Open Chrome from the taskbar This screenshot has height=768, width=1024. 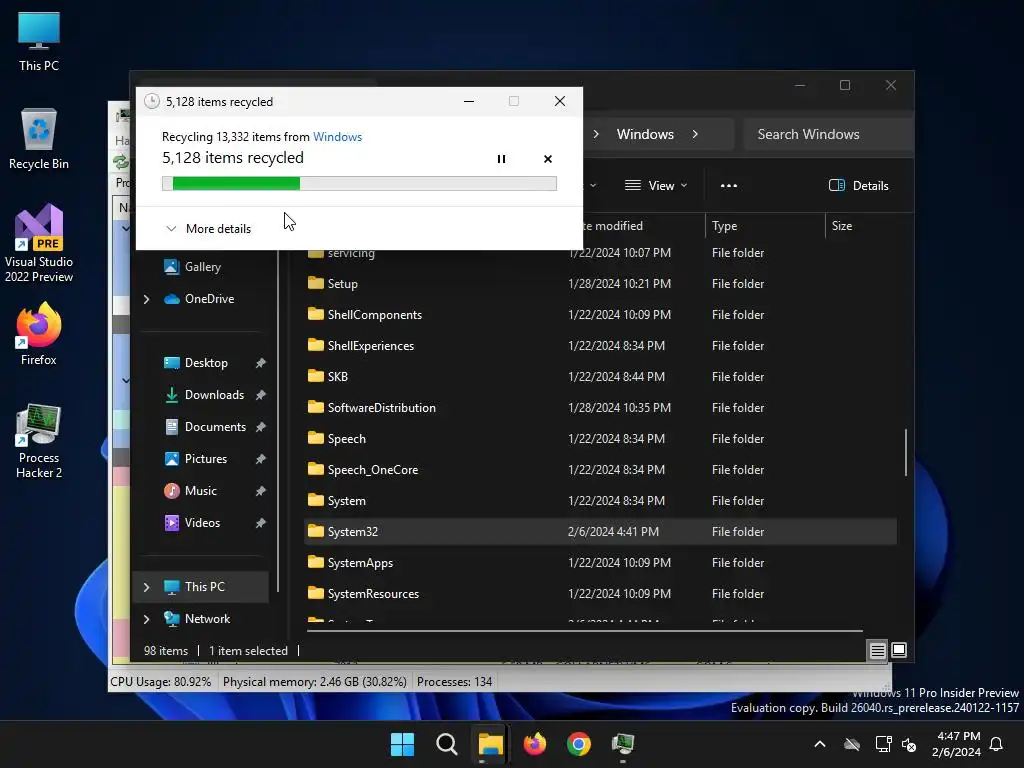[x=579, y=744]
